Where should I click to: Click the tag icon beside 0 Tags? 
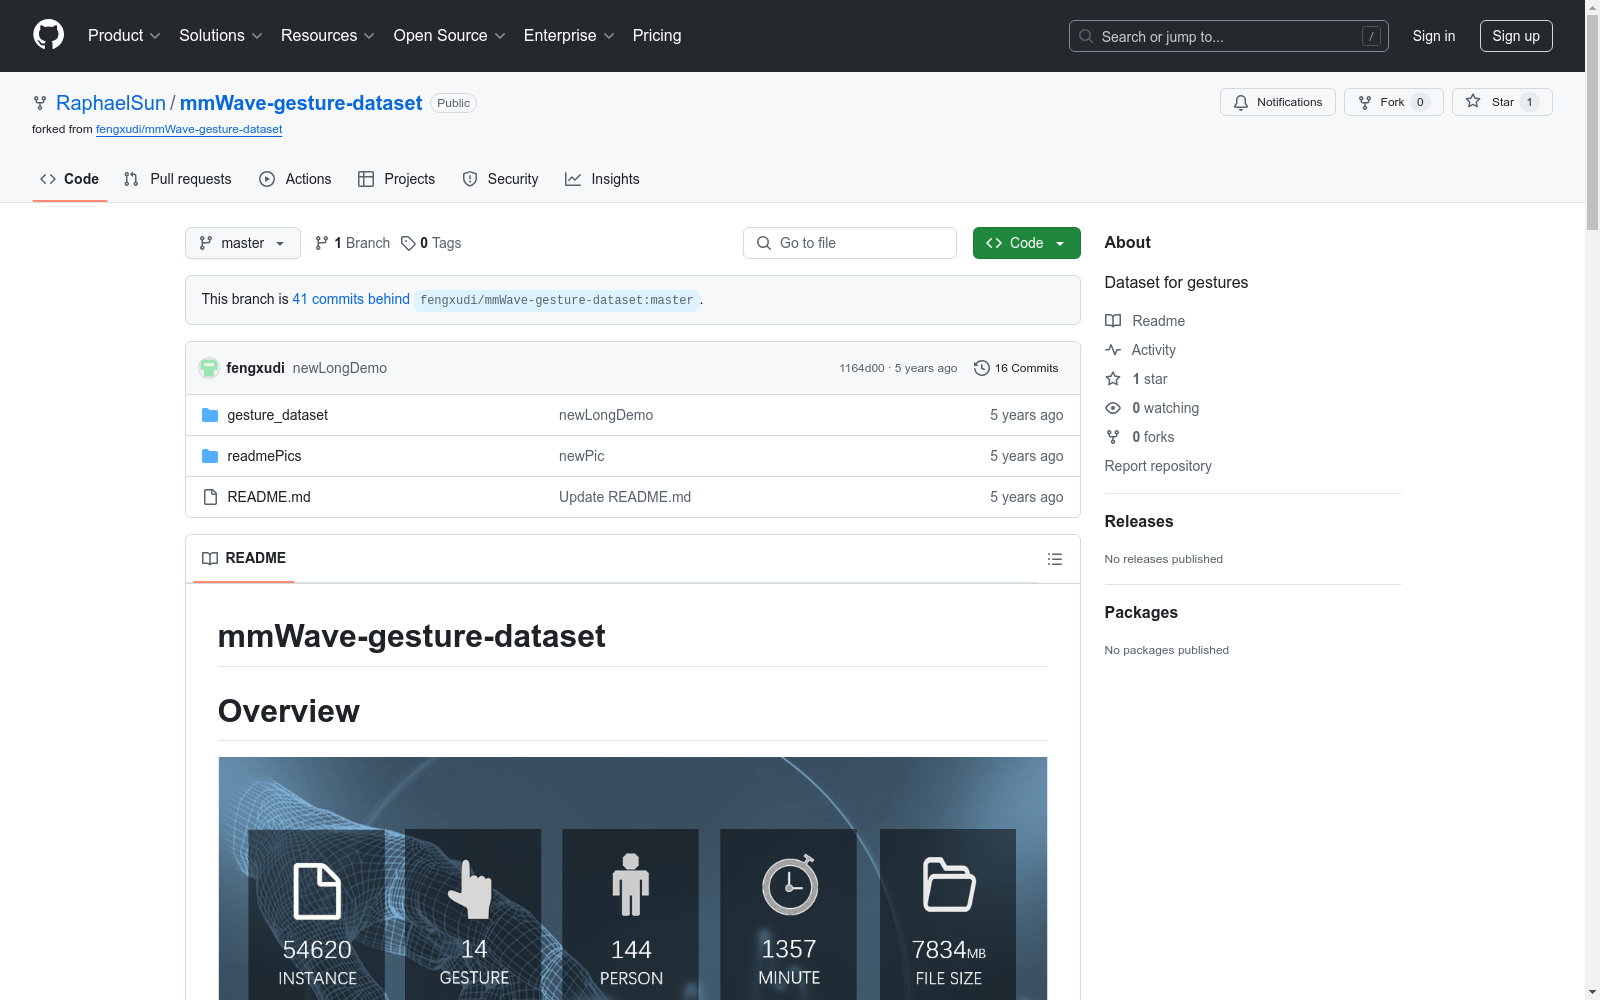[x=408, y=243]
